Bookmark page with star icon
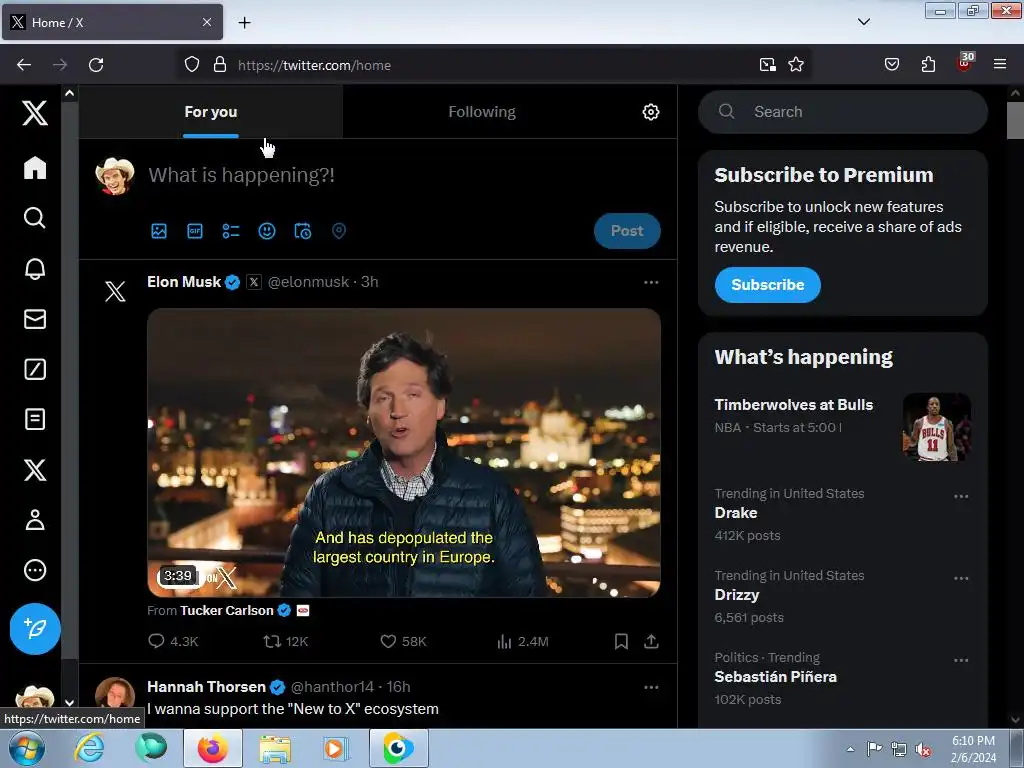The image size is (1024, 768). click(x=795, y=65)
